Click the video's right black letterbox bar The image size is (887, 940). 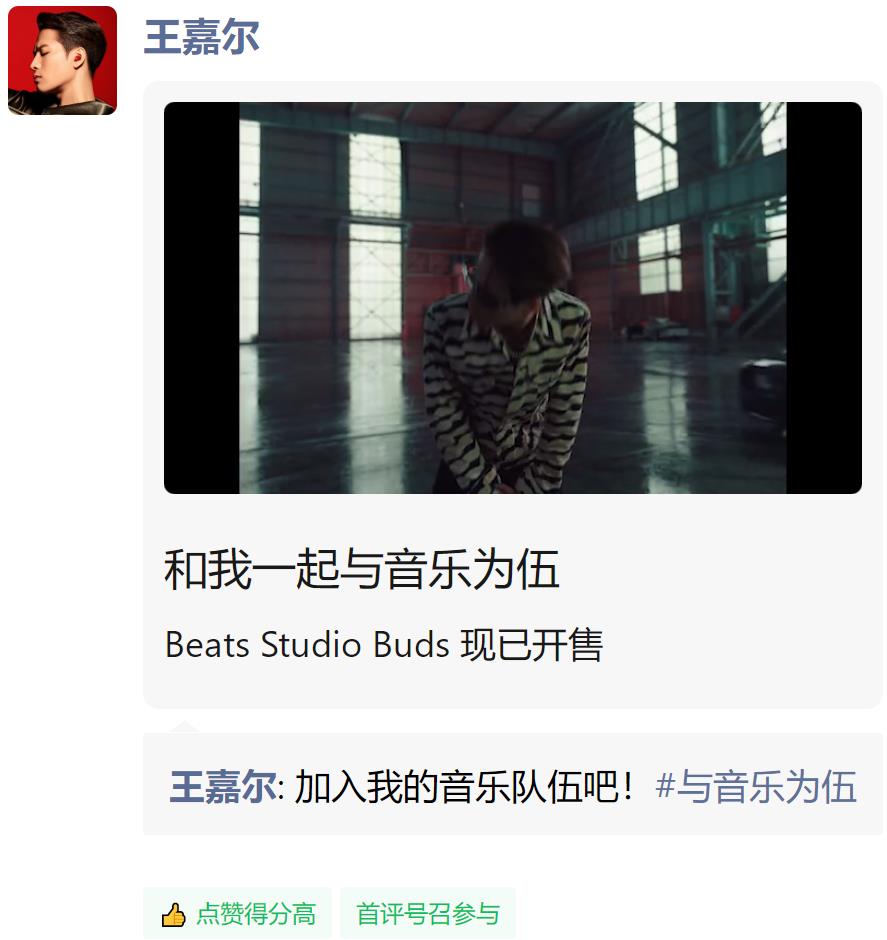coord(824,298)
